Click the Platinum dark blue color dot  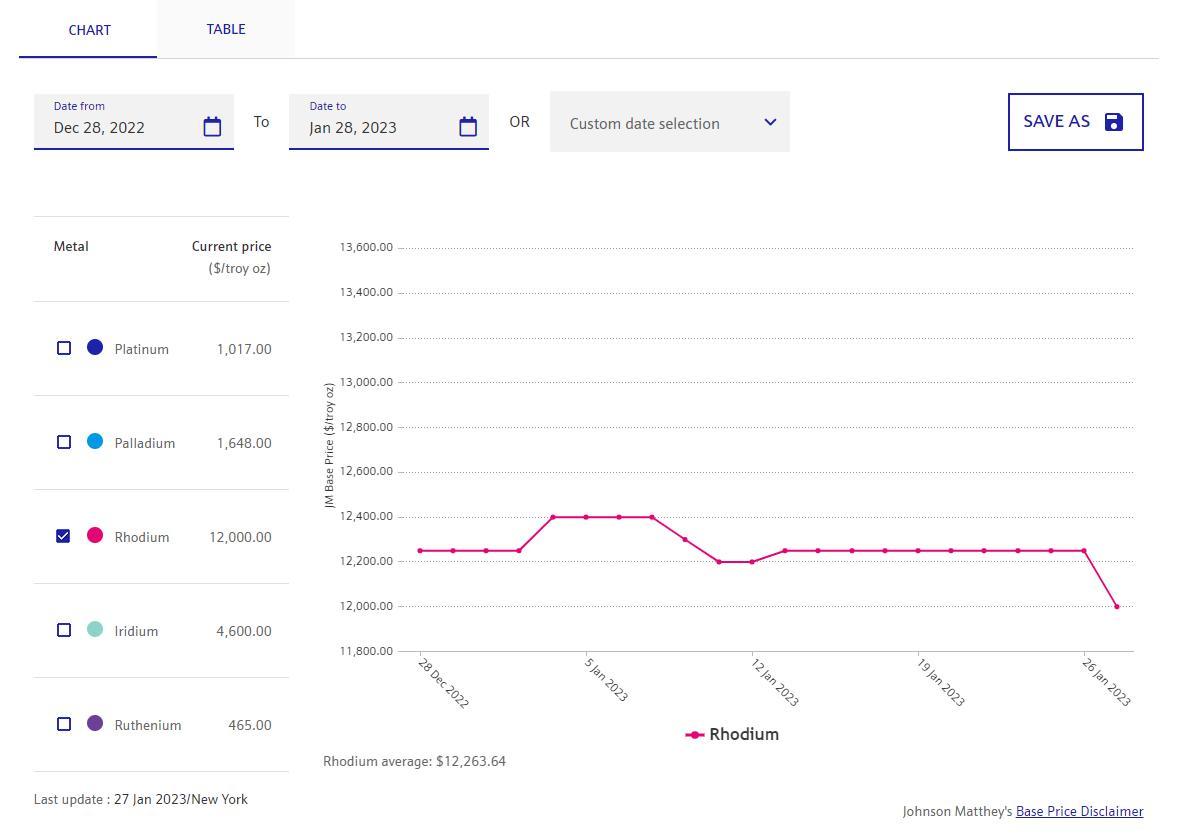(x=95, y=347)
